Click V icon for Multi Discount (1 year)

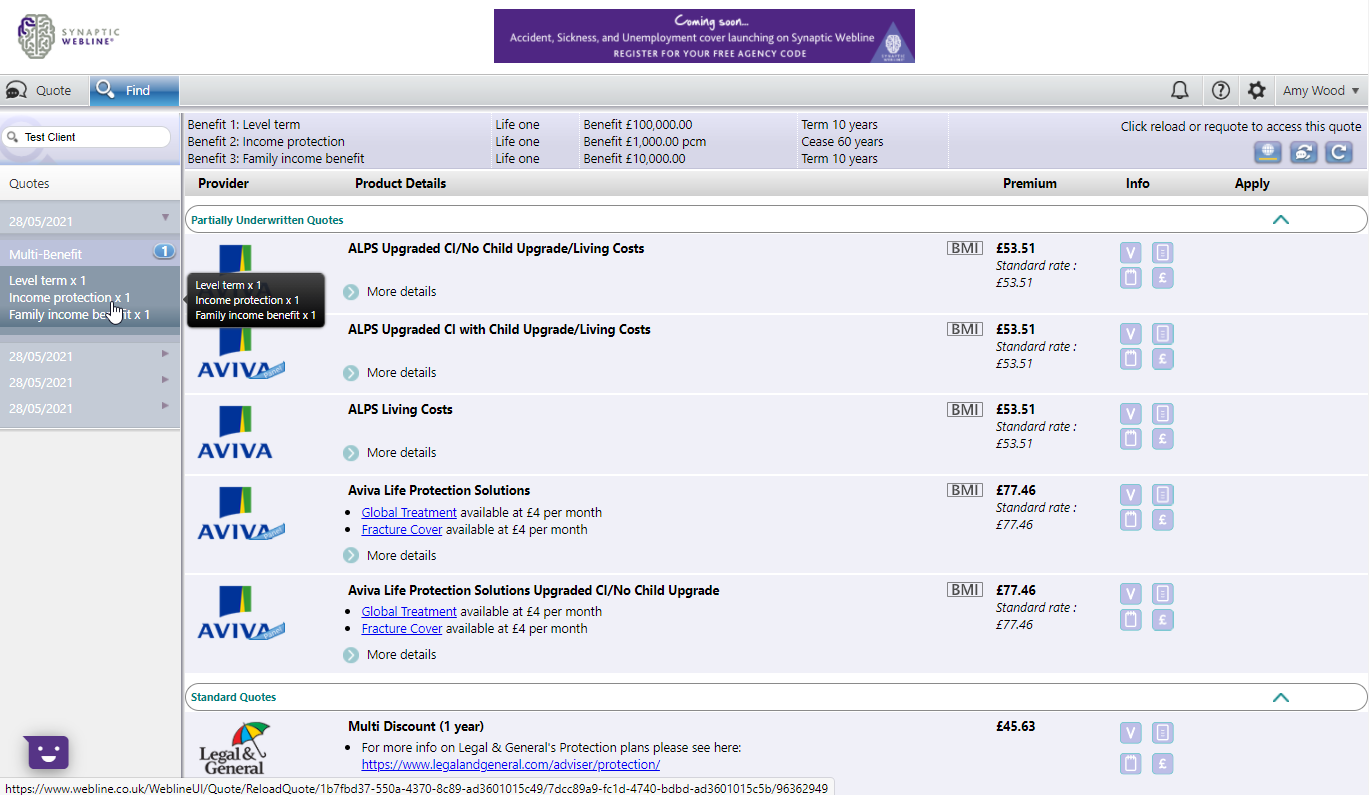[1131, 733]
